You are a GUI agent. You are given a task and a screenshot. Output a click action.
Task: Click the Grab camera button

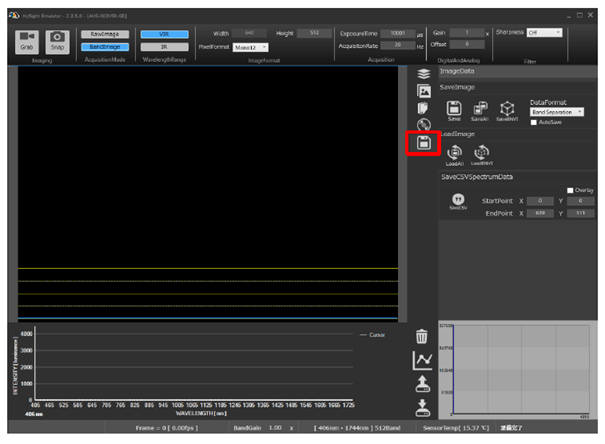tap(27, 42)
